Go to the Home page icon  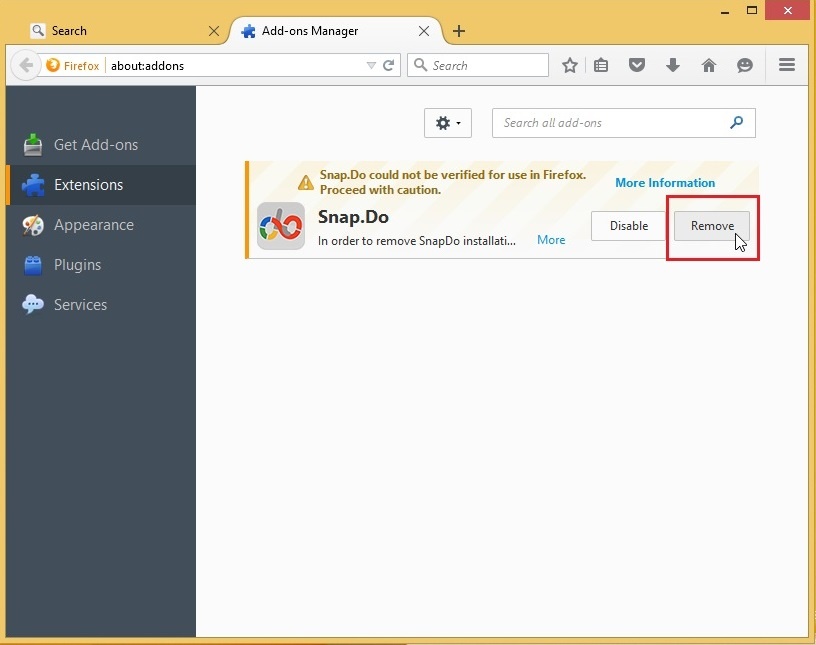point(709,64)
